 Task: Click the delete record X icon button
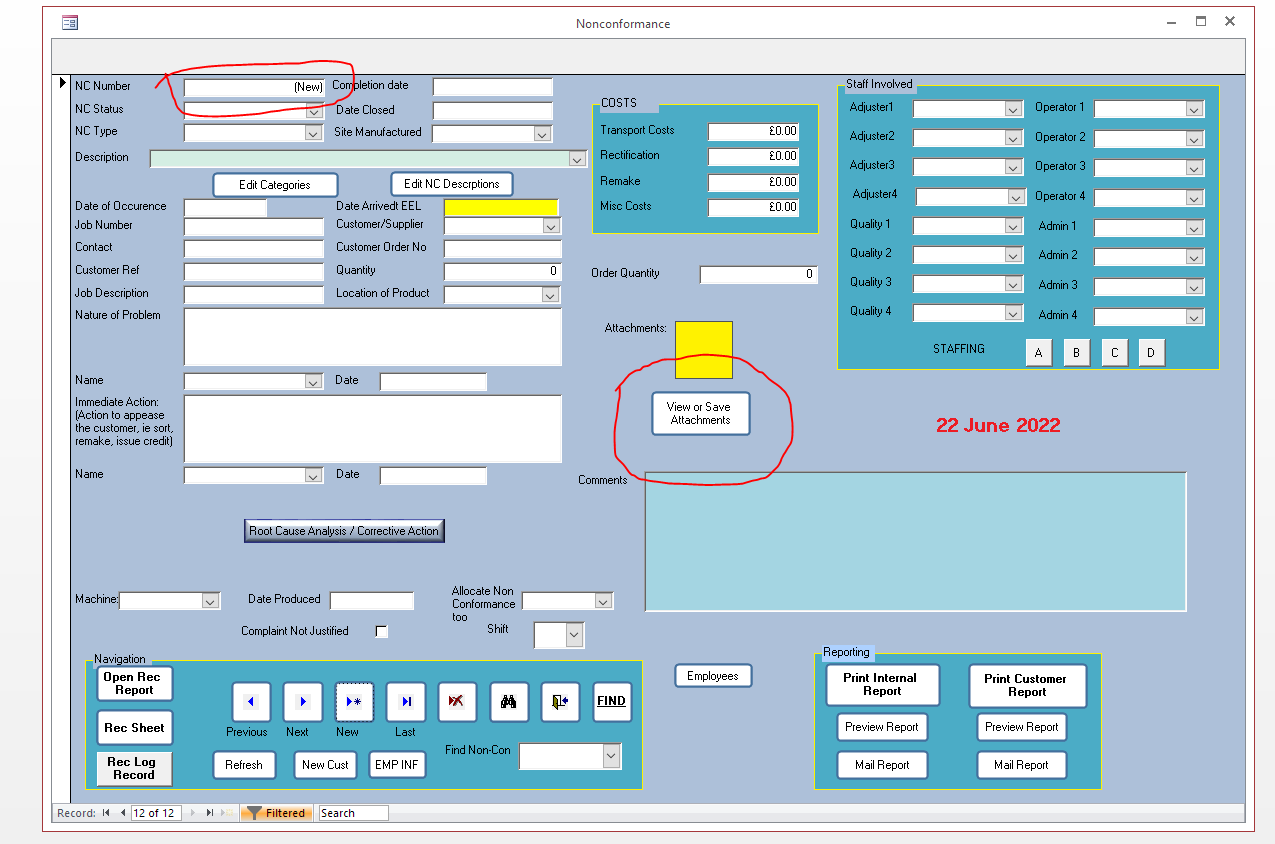[457, 702]
